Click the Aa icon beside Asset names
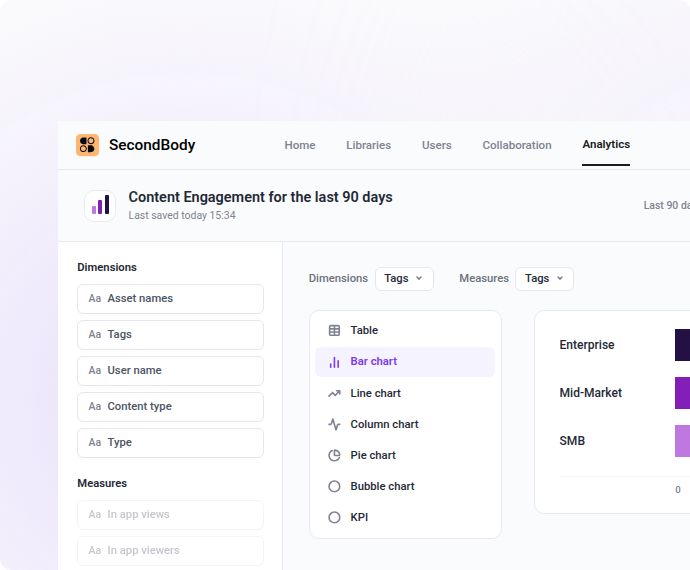The image size is (690, 570). (x=95, y=298)
